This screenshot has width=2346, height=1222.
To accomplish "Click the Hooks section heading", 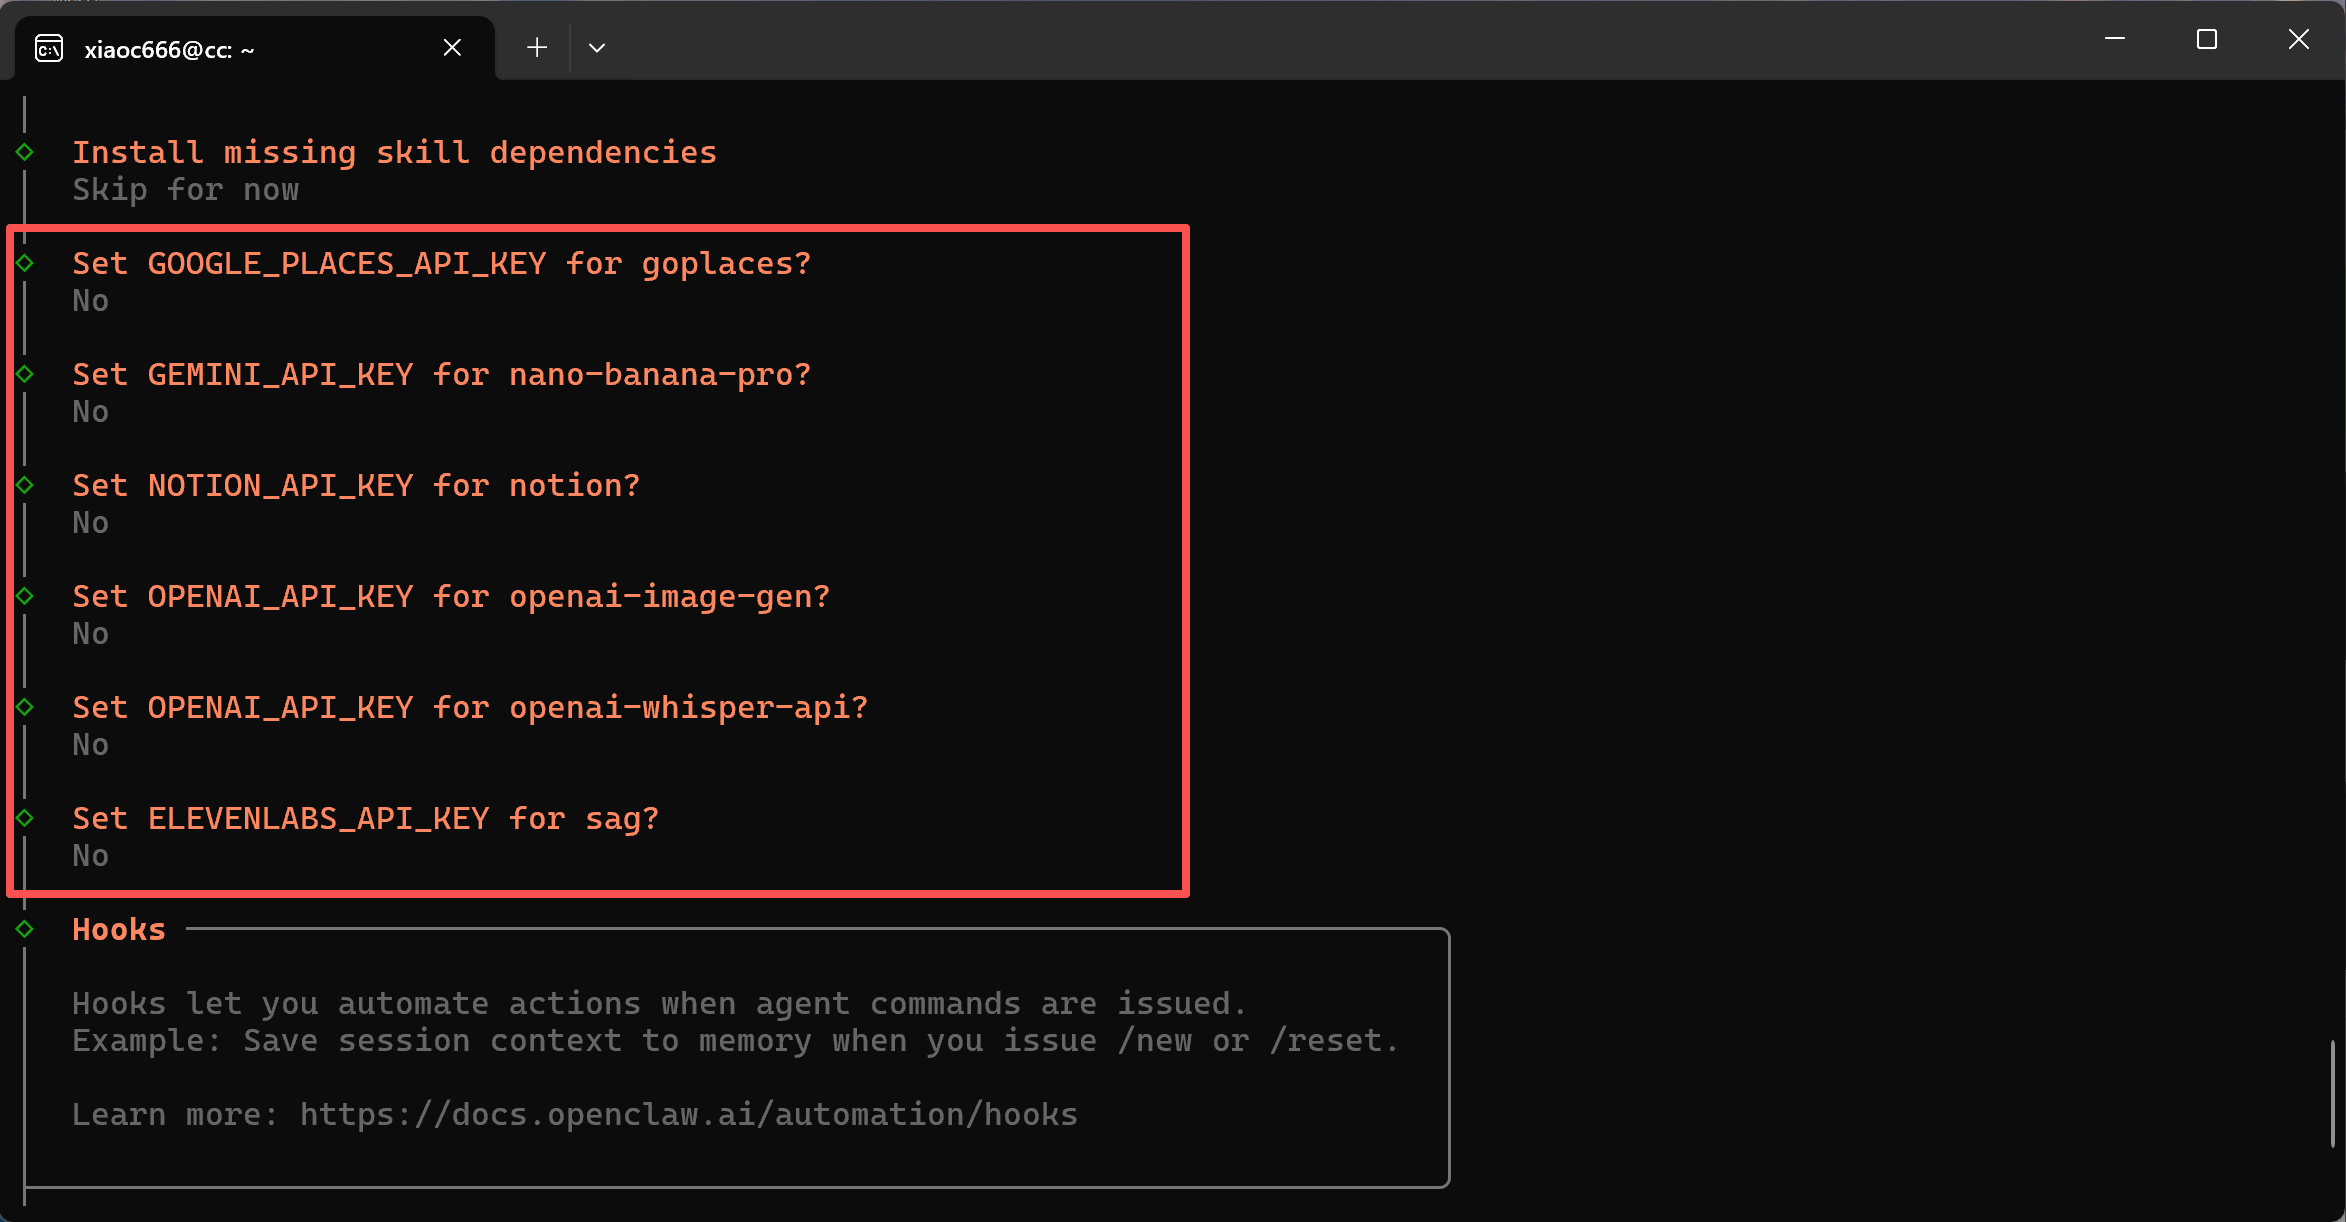I will point(118,930).
